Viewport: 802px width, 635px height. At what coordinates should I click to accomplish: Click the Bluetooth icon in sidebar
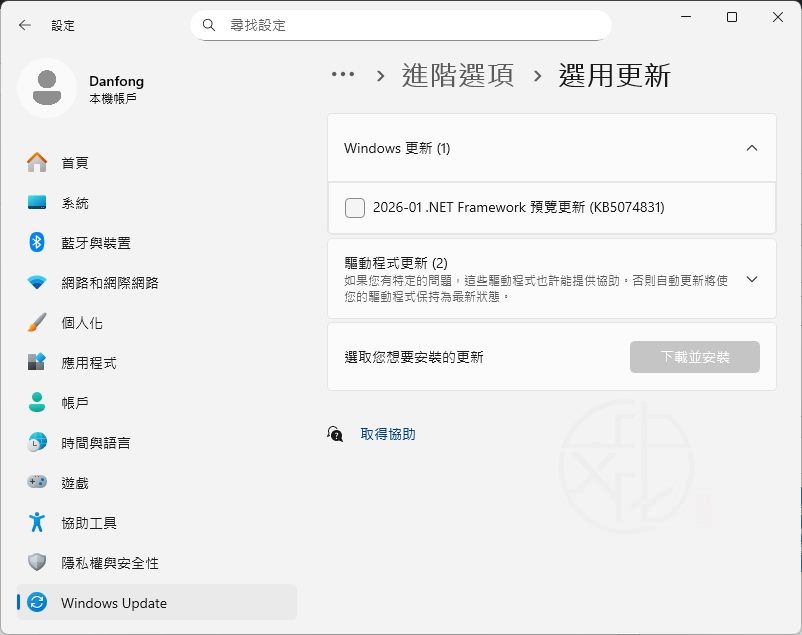(x=37, y=242)
